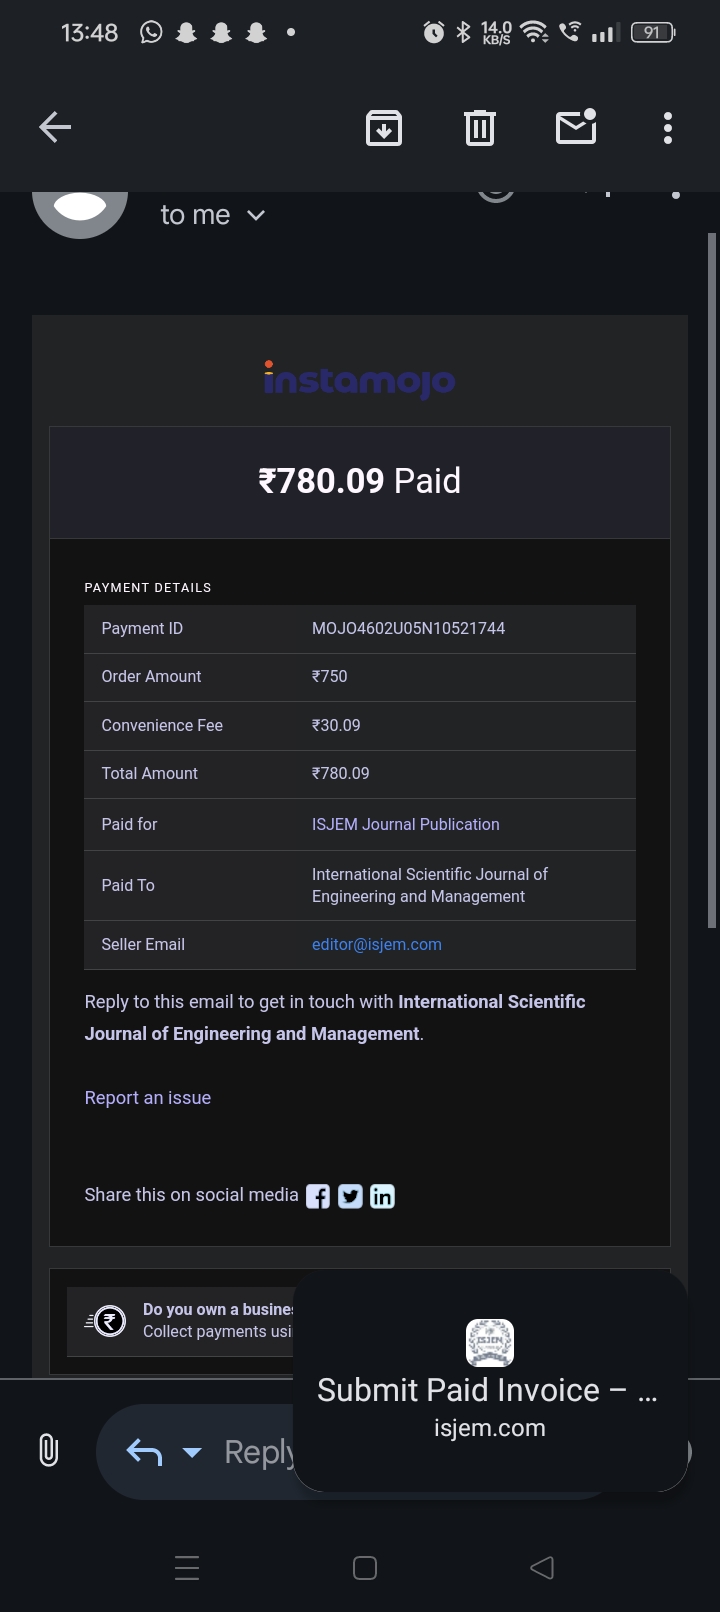Open the three-dot overflow menu
The width and height of the screenshot is (720, 1612).
pyautogui.click(x=668, y=128)
